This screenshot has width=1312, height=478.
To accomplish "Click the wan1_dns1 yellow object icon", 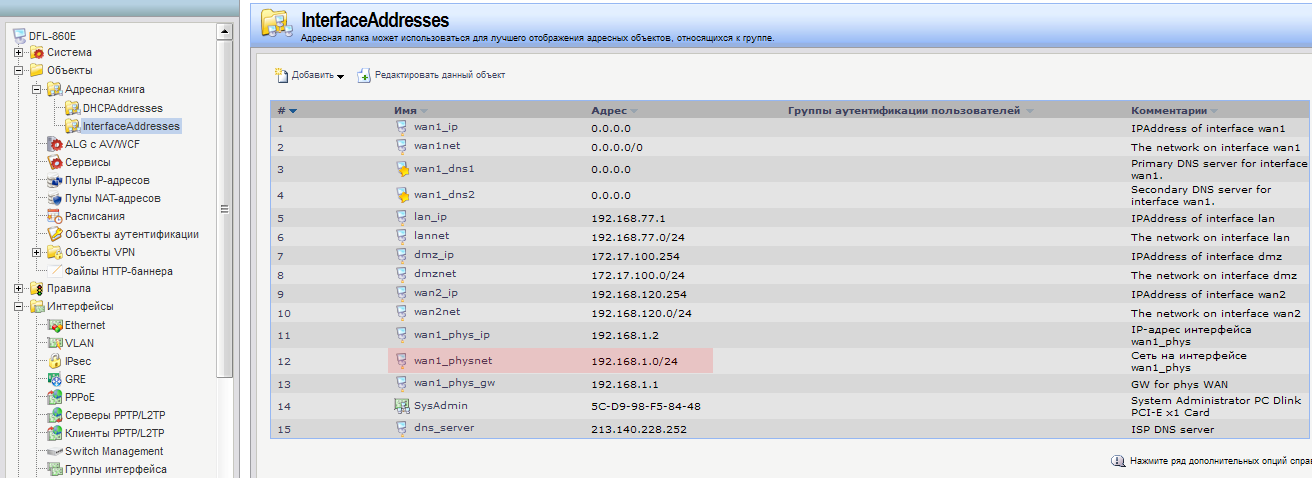I will click(403, 169).
